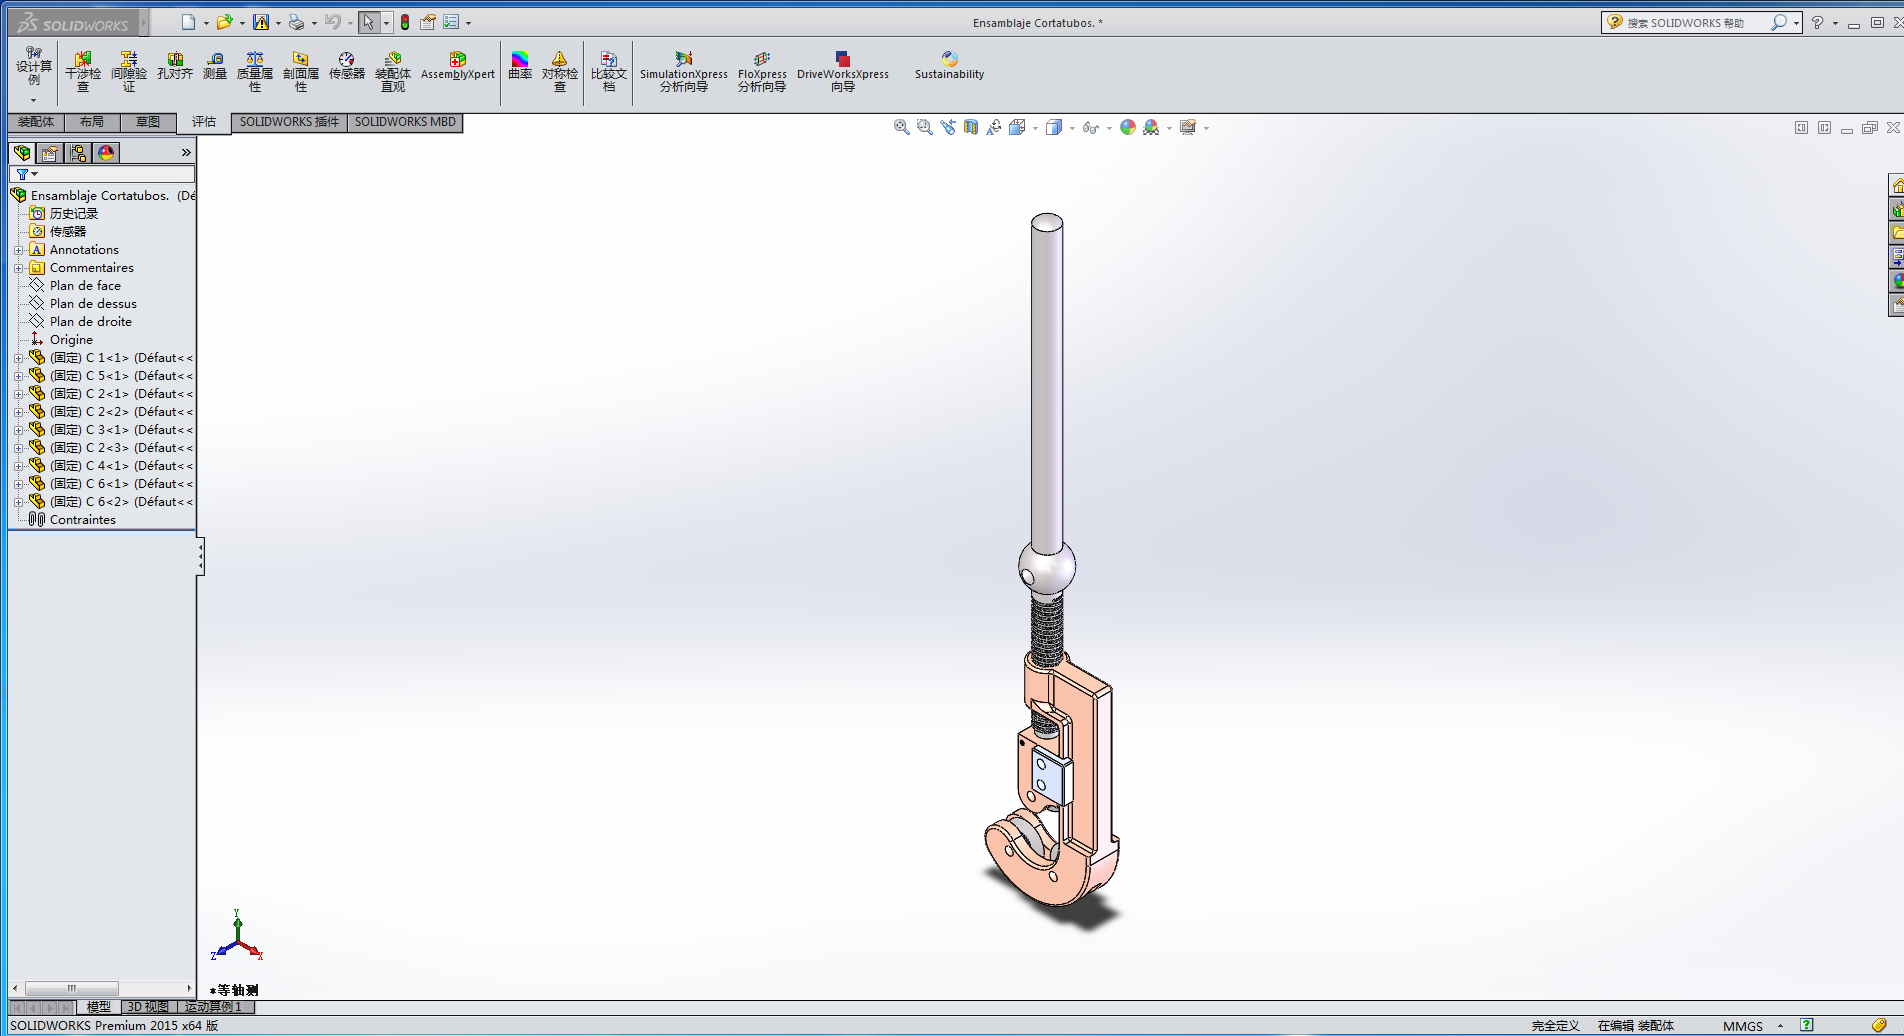Screen dimensions: 1904x1036
Task: Open the ConfigurationManager panel tab
Action: click(x=78, y=153)
